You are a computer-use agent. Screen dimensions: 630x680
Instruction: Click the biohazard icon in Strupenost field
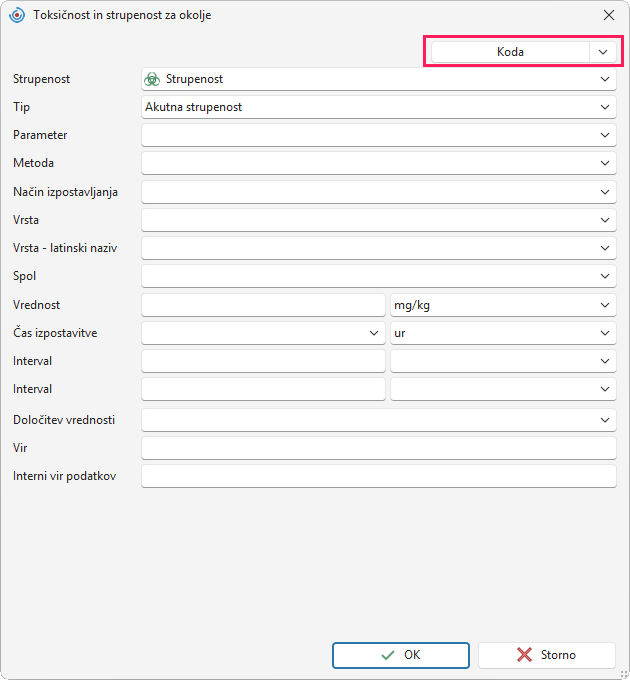pyautogui.click(x=152, y=79)
